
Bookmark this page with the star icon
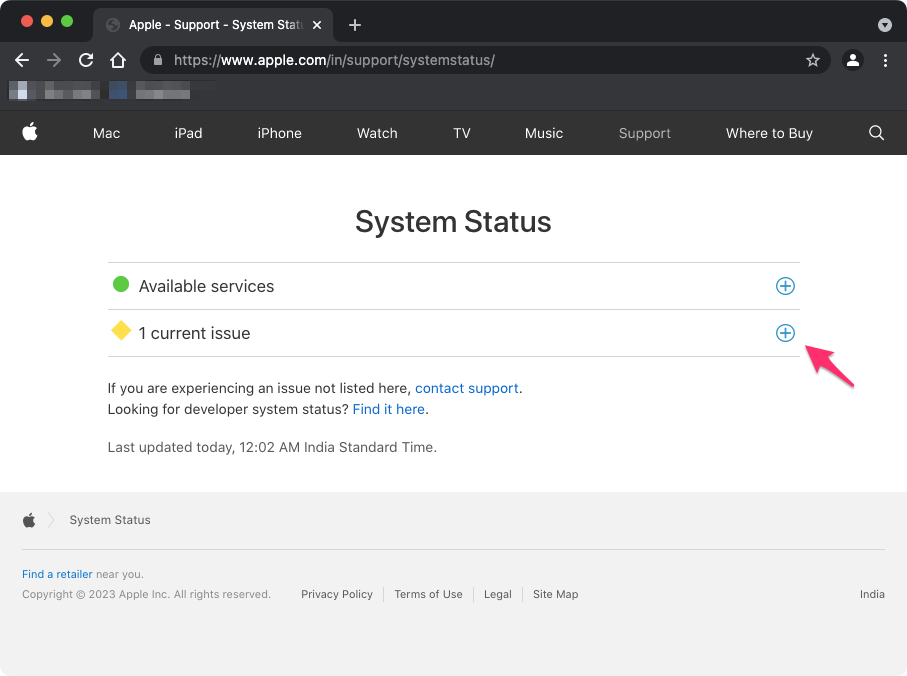(813, 60)
